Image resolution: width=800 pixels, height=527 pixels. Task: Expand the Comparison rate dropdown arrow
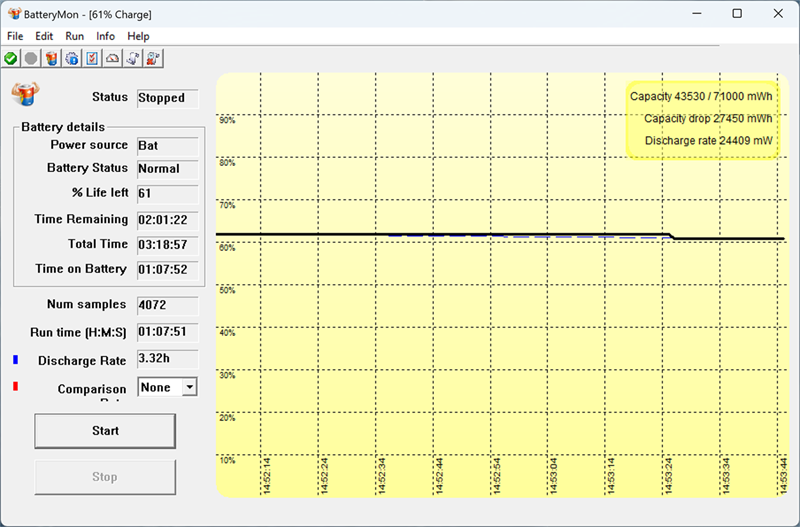tap(189, 387)
